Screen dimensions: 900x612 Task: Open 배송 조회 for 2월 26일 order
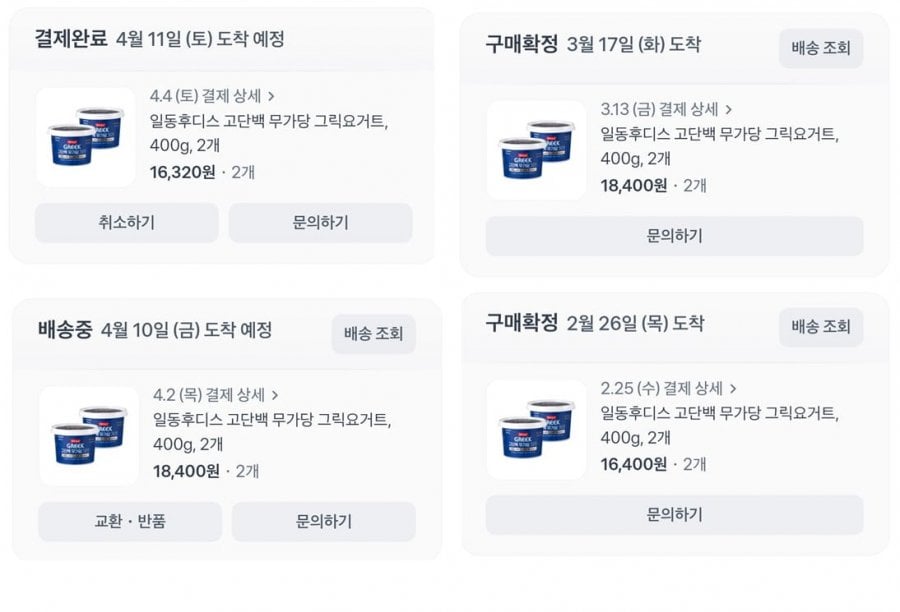pos(820,327)
